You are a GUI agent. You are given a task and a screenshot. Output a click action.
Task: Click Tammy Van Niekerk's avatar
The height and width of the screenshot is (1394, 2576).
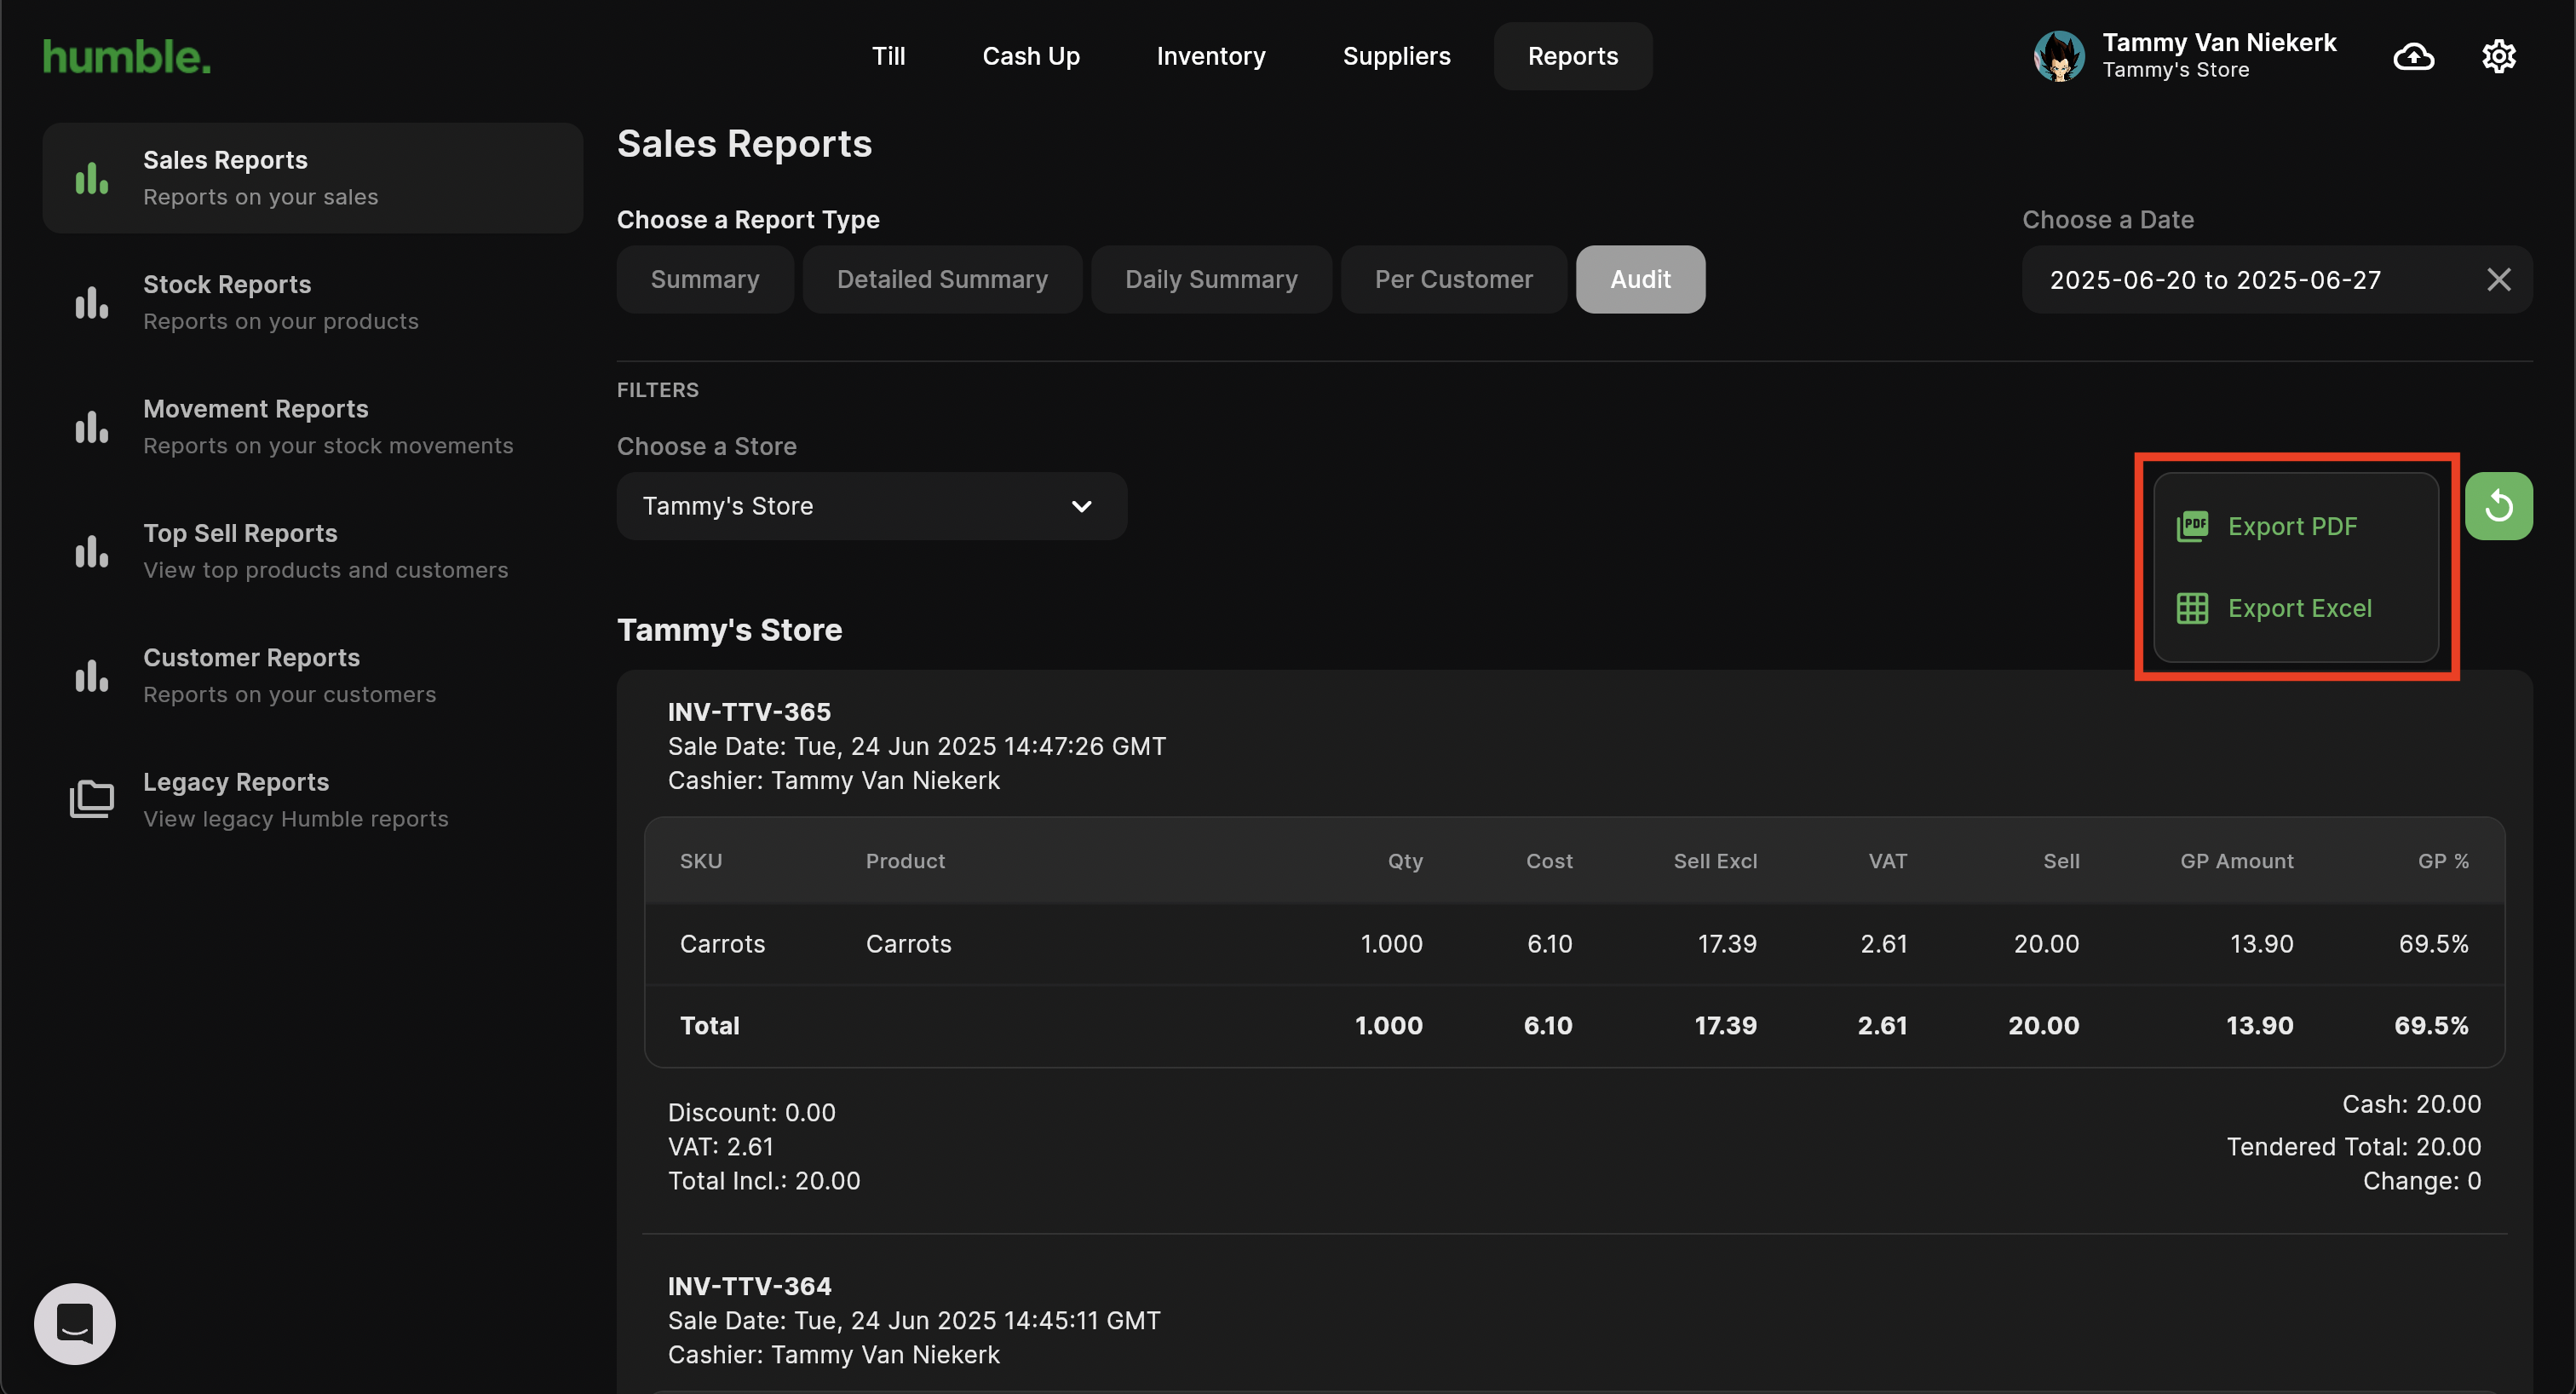pos(2058,57)
